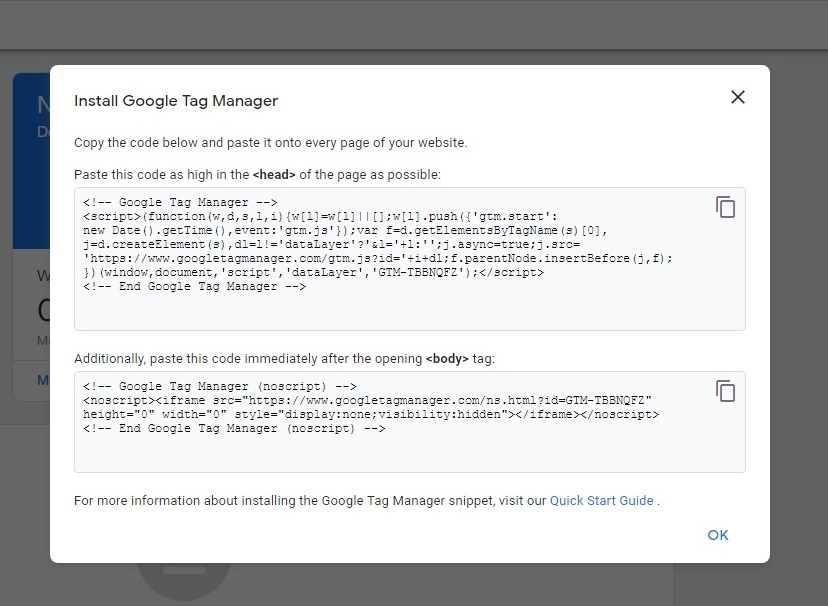Image resolution: width=828 pixels, height=606 pixels.
Task: Click the 'For more information' sentence
Action: point(367,500)
